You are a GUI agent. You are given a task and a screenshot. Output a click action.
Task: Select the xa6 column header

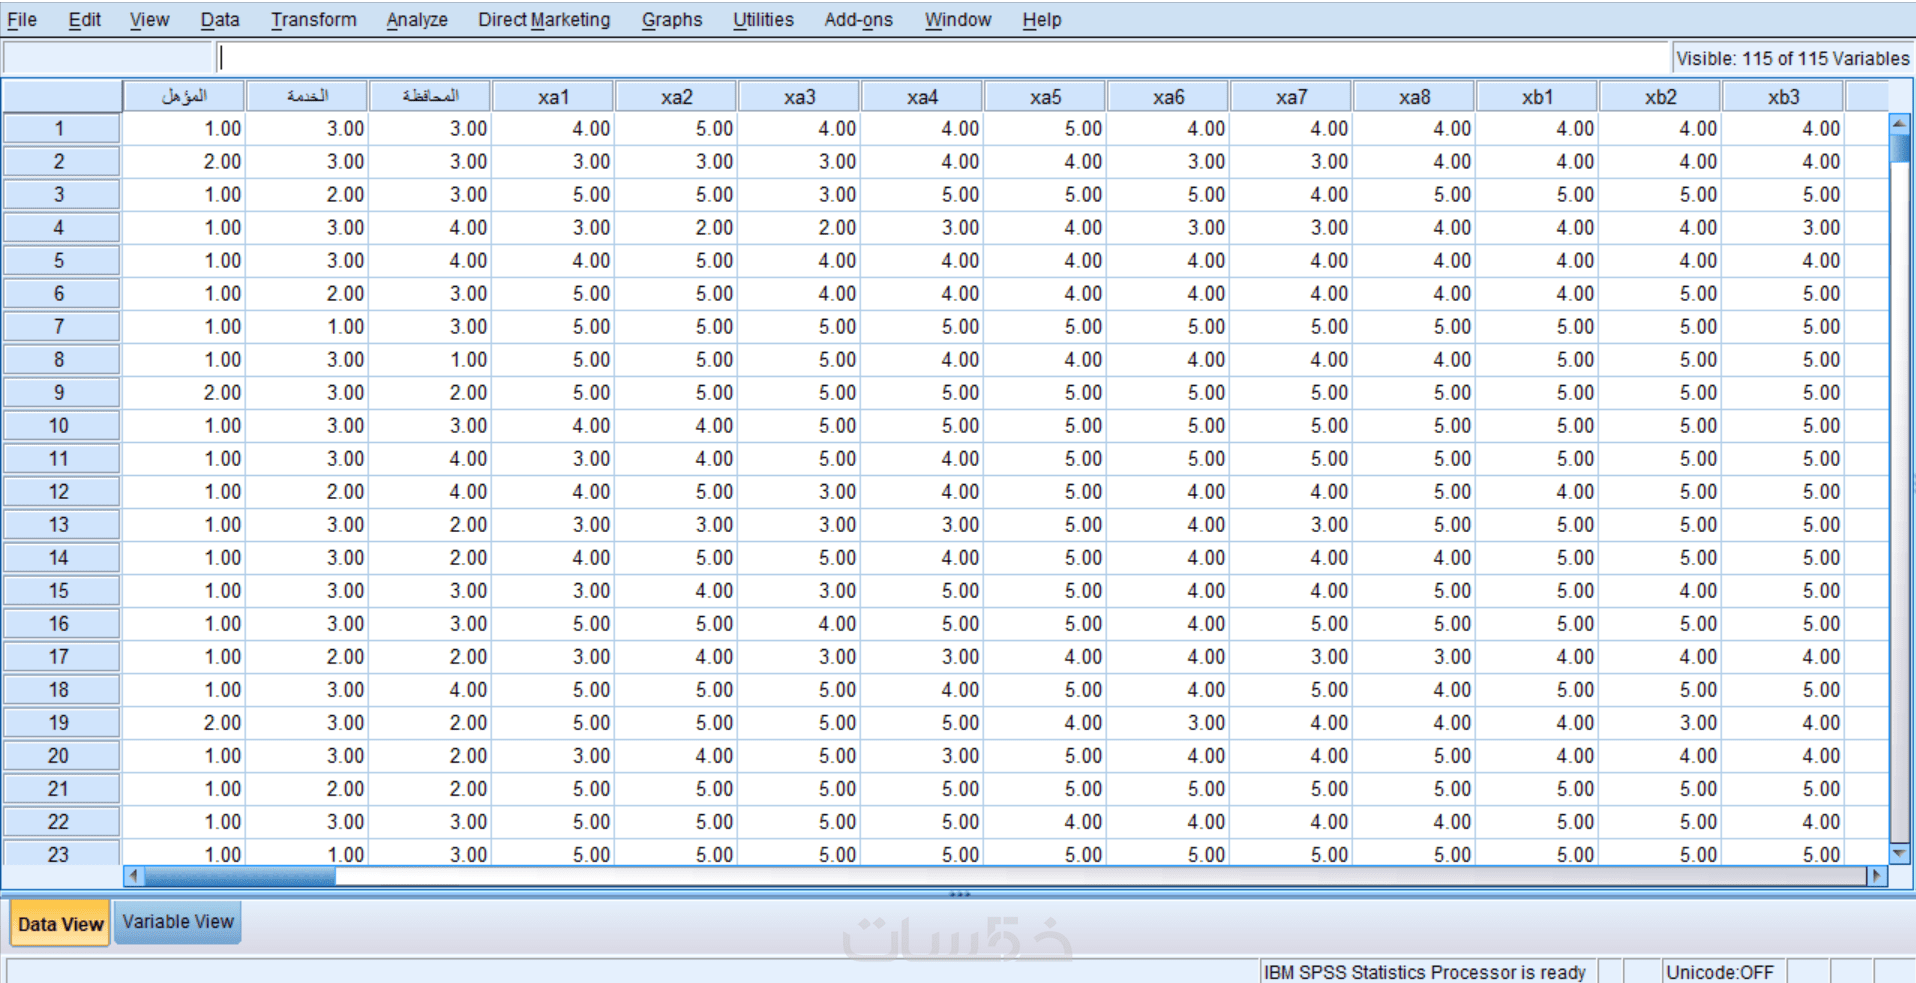1168,97
